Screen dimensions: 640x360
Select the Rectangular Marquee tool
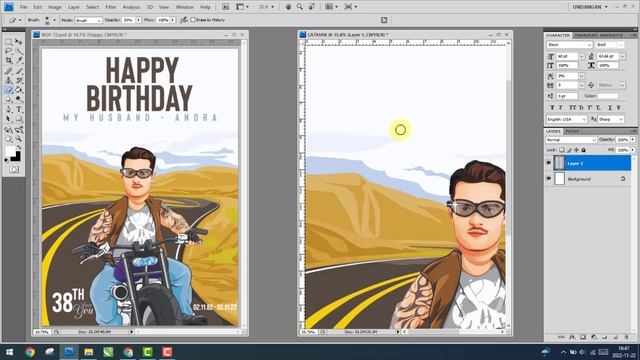(x=9, y=42)
